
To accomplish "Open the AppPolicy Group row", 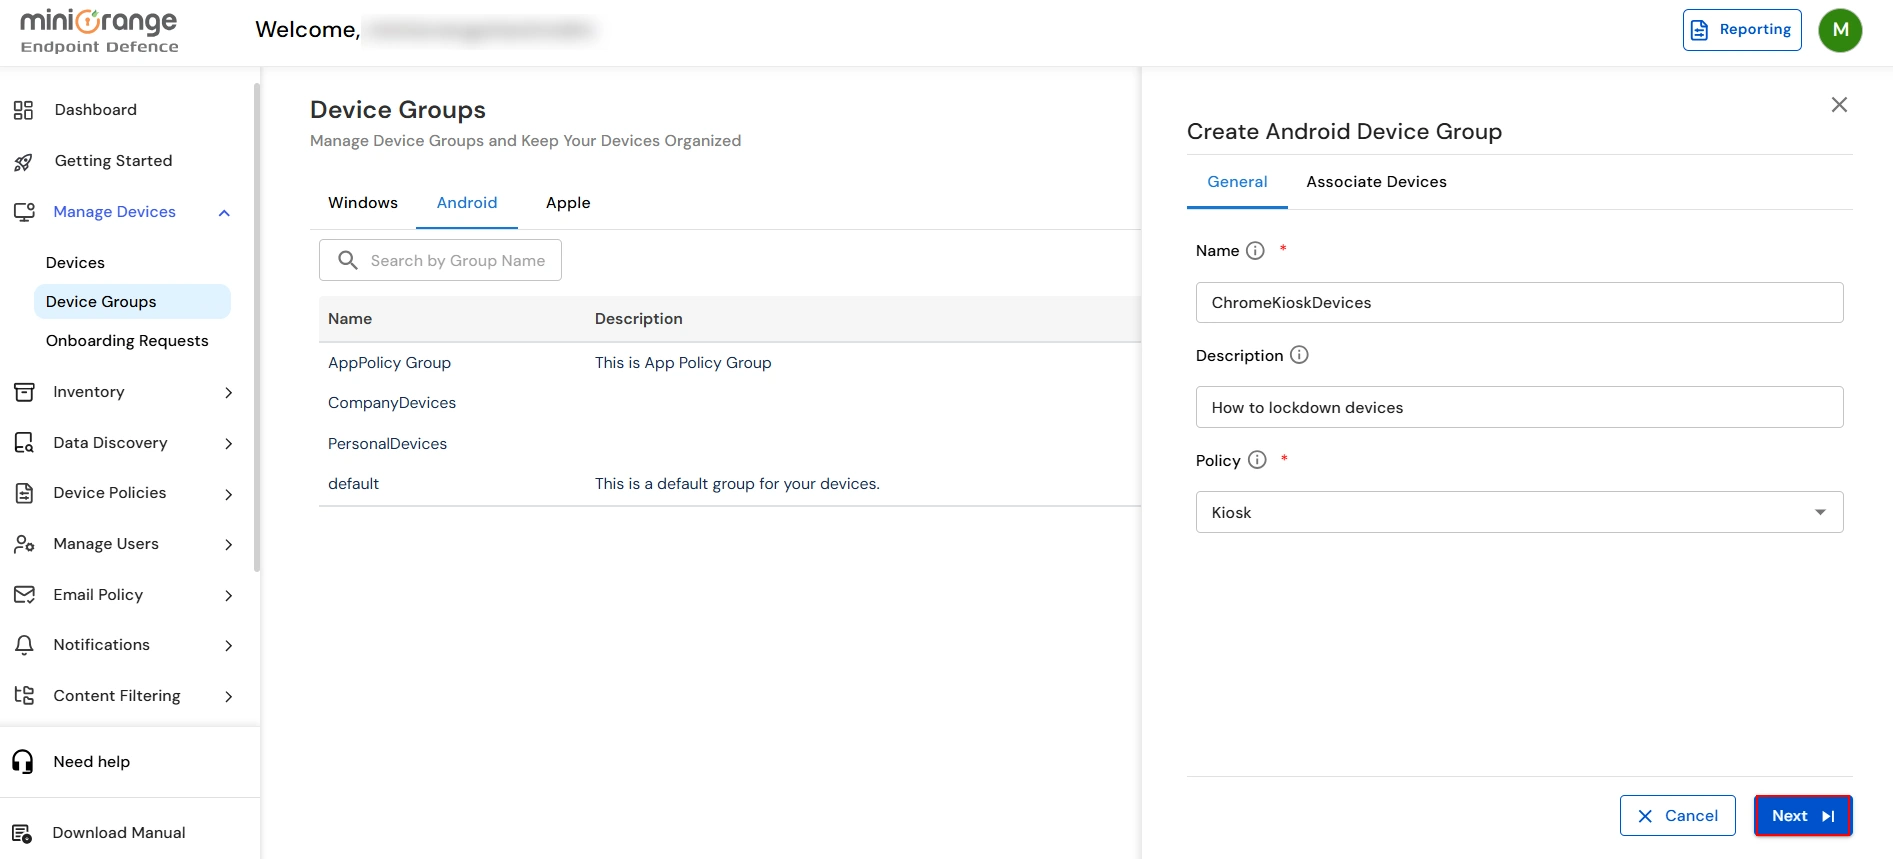I will click(x=730, y=363).
